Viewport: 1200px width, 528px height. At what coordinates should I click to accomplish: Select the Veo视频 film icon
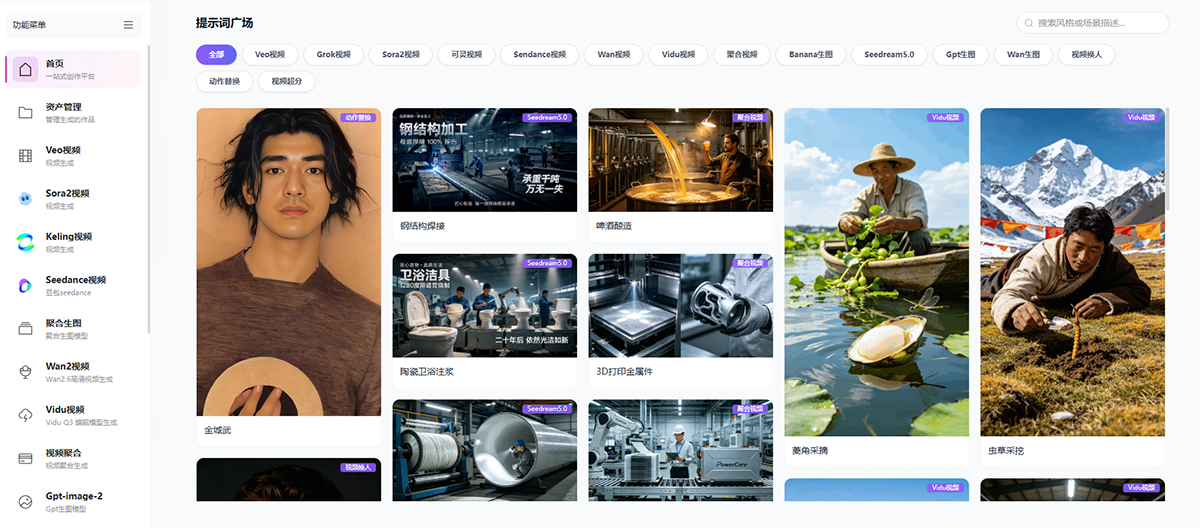(25, 155)
